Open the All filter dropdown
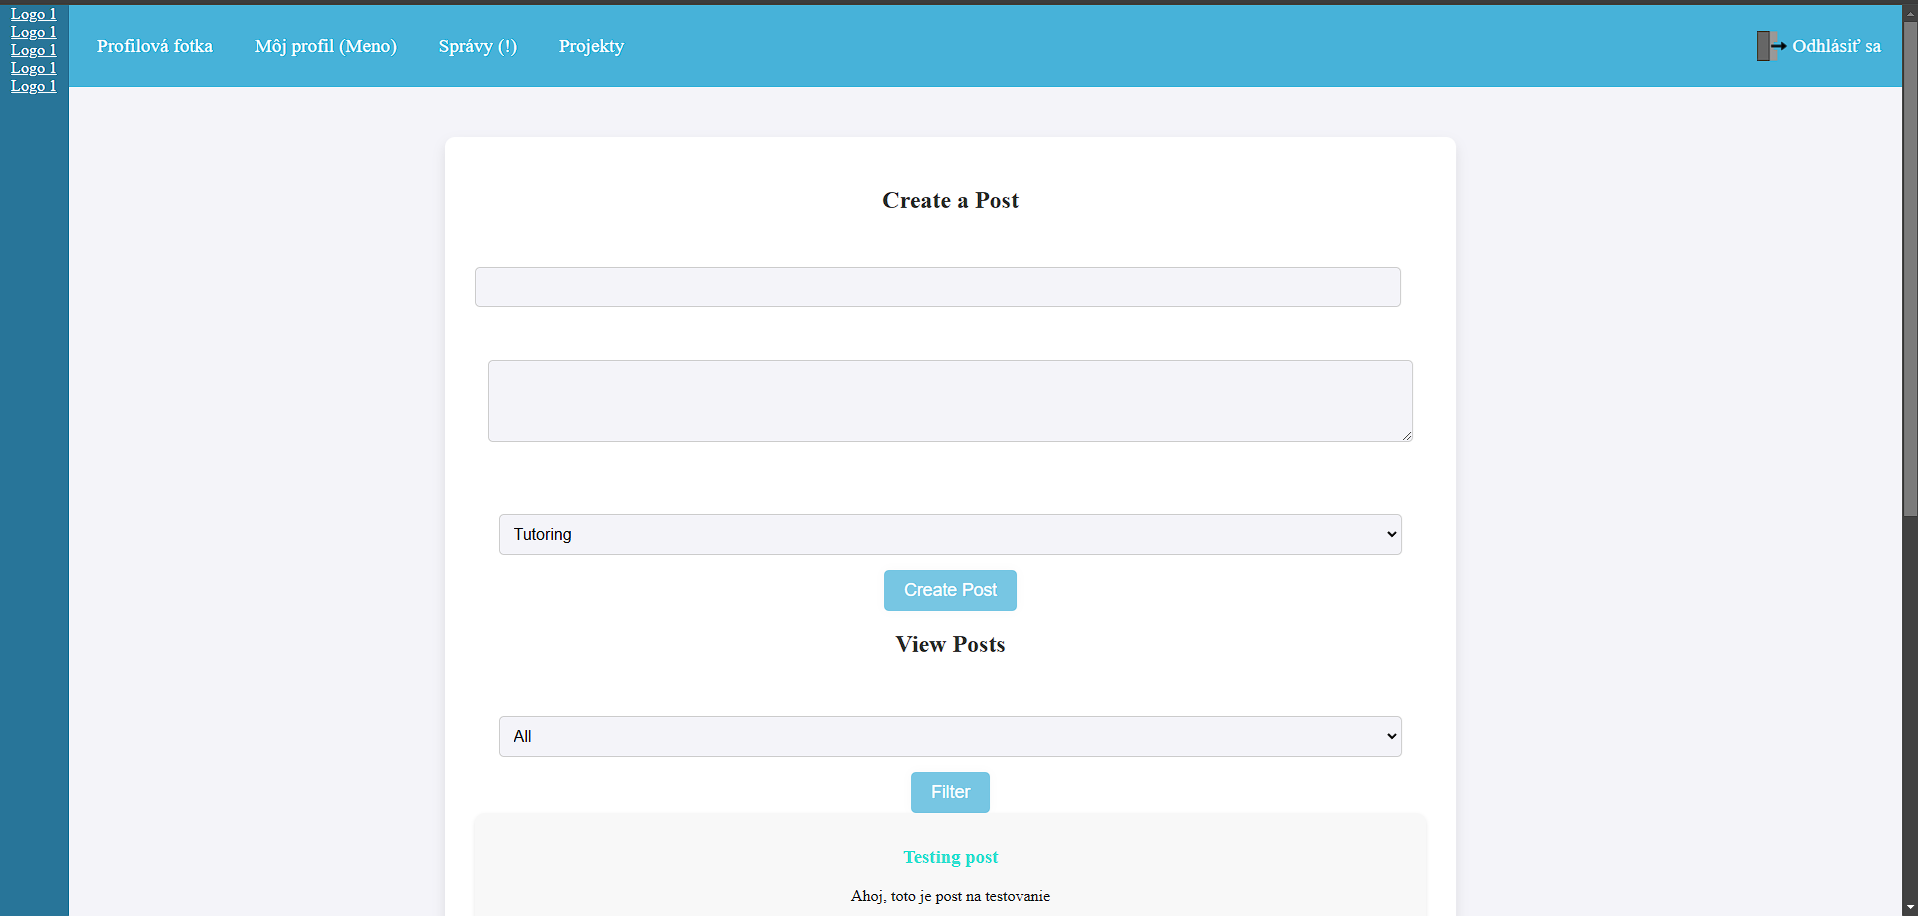The width and height of the screenshot is (1918, 916). (950, 737)
